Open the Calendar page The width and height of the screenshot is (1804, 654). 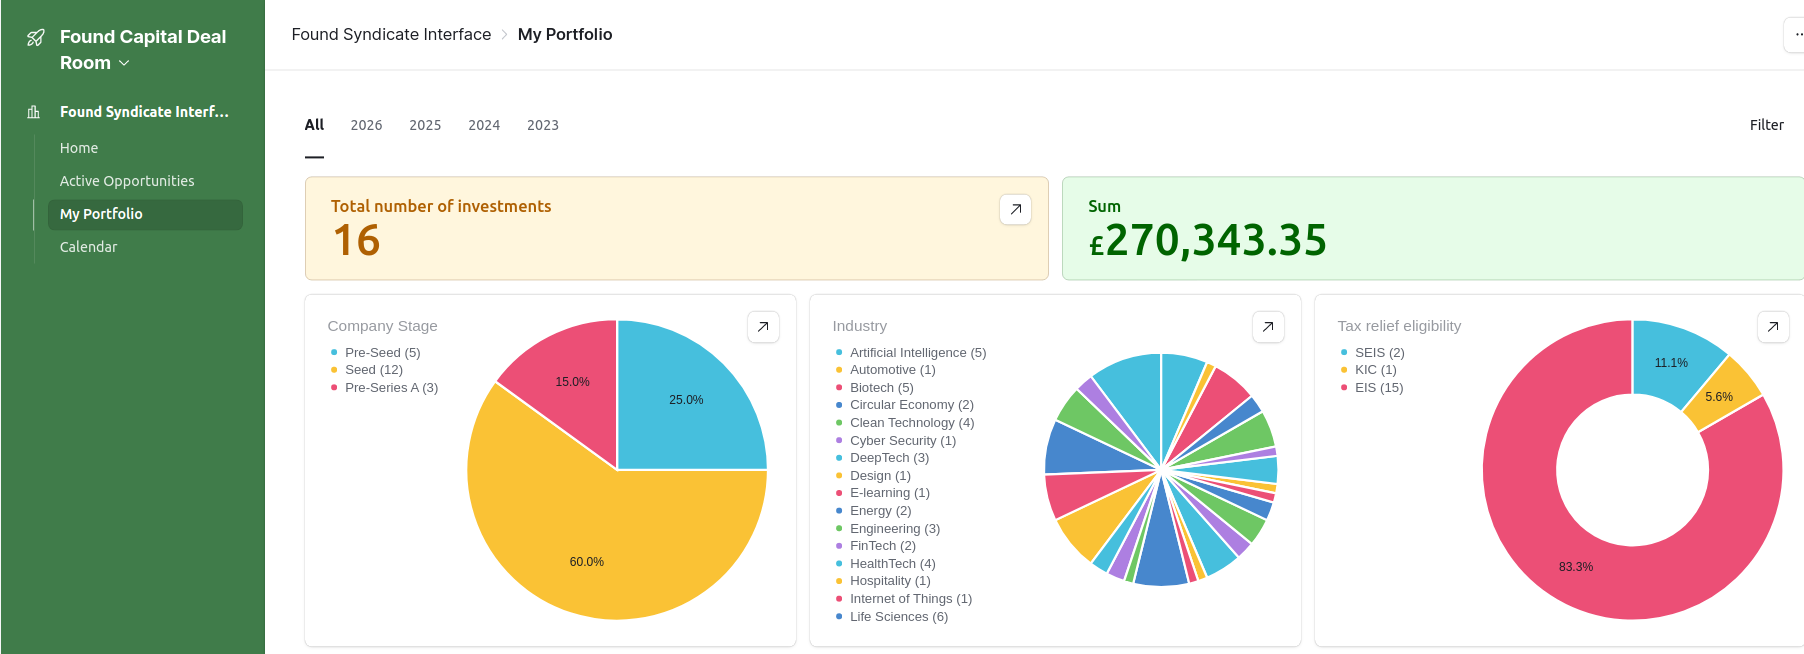point(88,247)
